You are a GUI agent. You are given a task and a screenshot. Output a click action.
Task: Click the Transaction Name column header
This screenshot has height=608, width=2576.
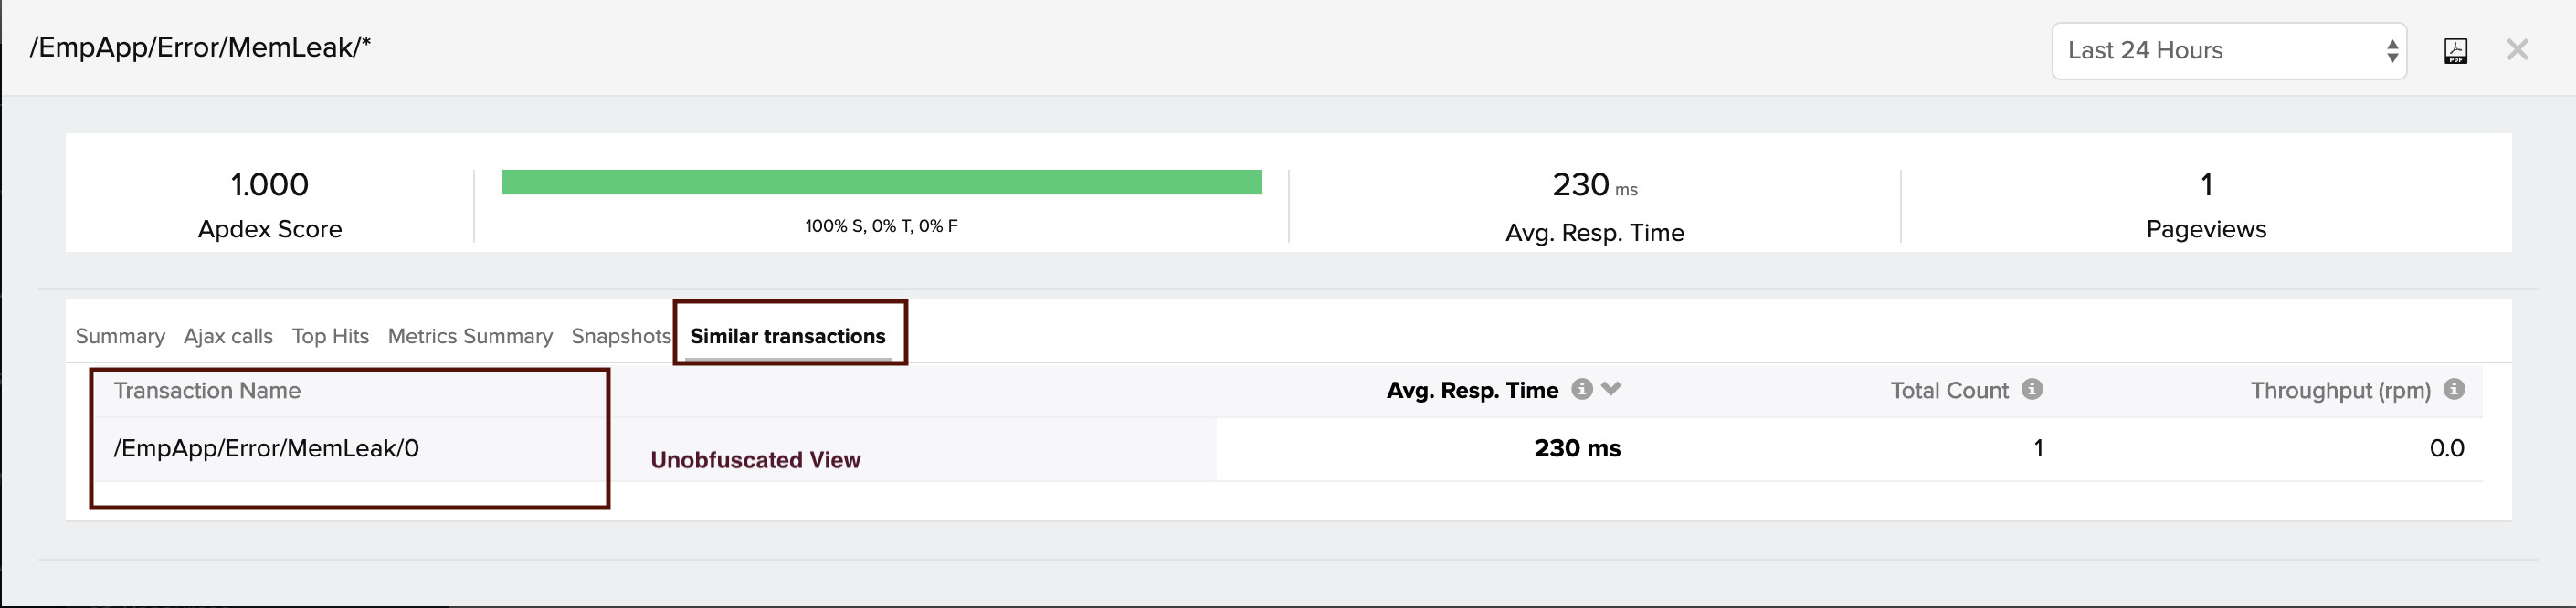207,390
